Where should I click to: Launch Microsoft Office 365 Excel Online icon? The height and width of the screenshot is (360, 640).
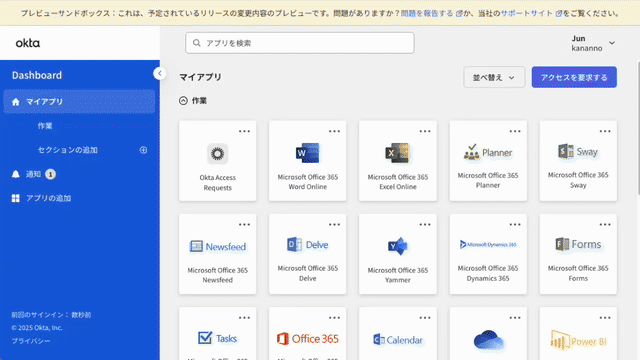[x=398, y=153]
